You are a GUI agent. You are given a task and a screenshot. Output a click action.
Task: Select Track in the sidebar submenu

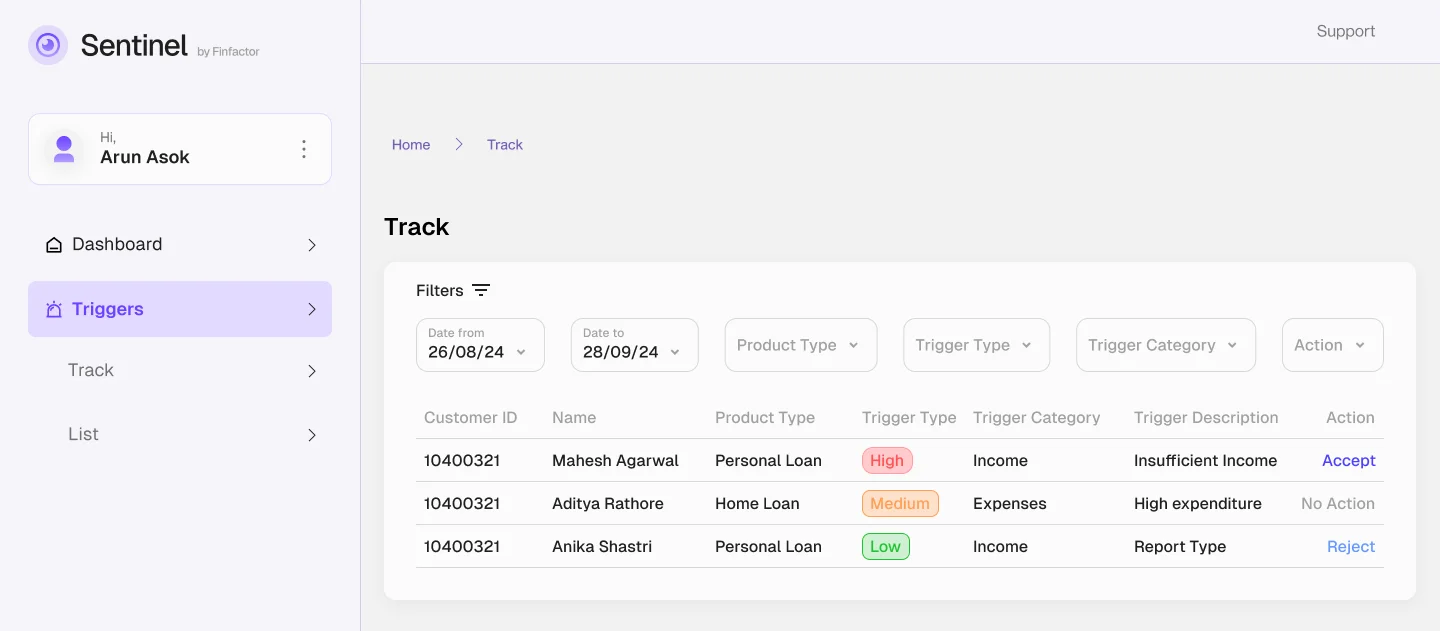click(91, 370)
